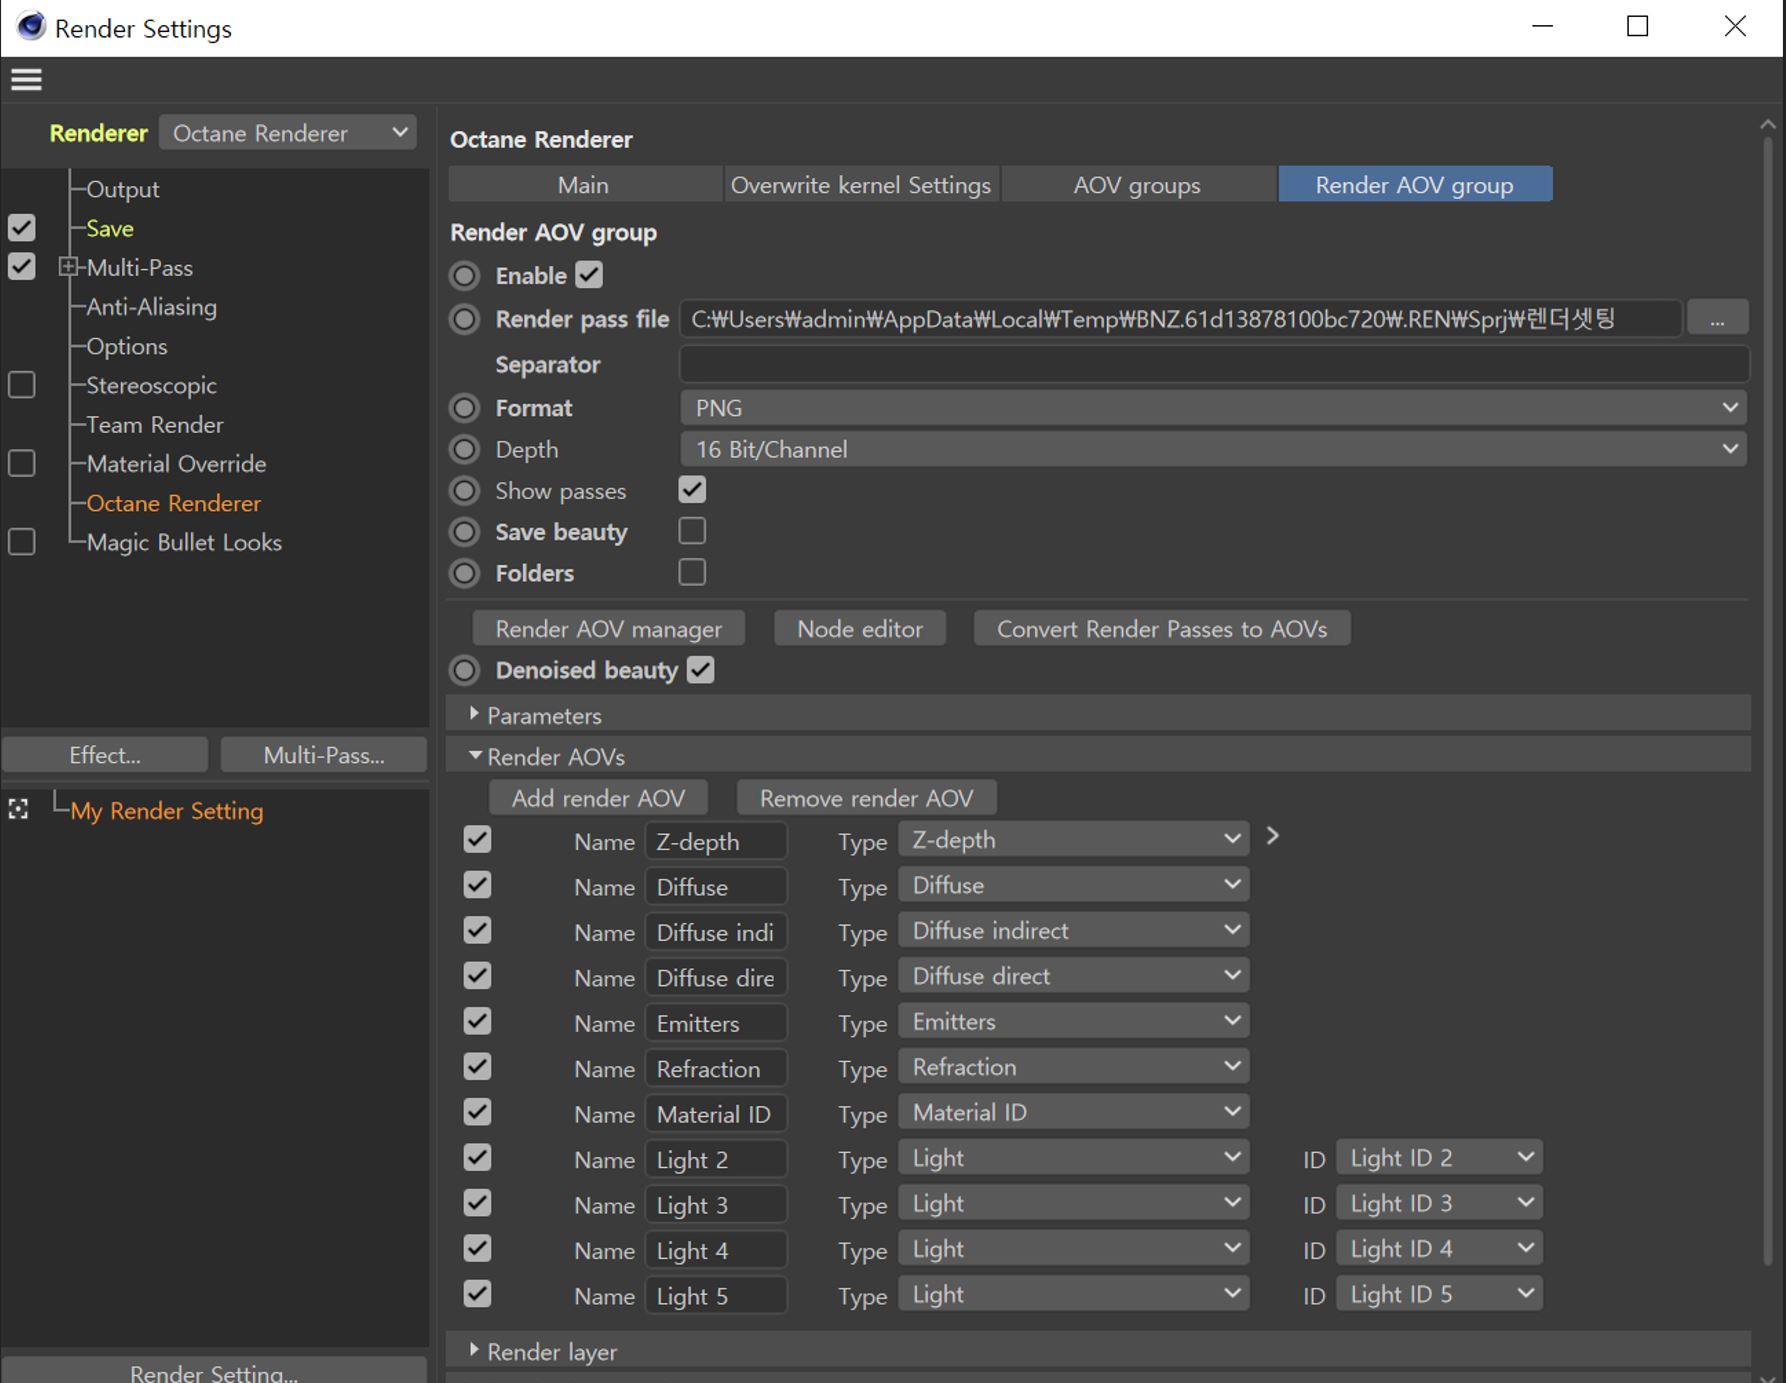Click the animation dot next to Depth
The image size is (1786, 1383).
(x=464, y=450)
